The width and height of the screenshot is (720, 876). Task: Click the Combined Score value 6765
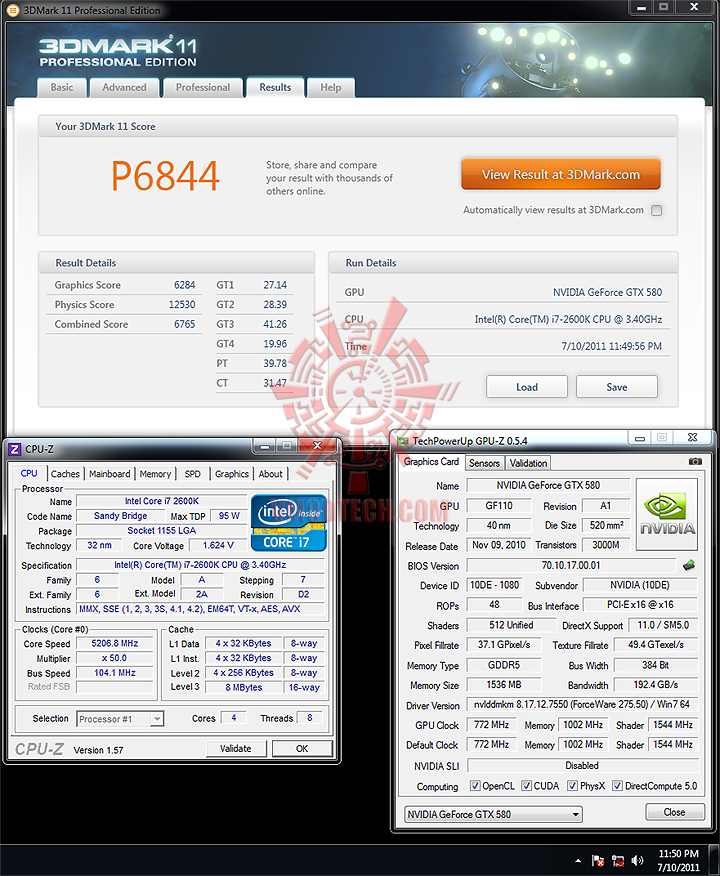(x=185, y=325)
